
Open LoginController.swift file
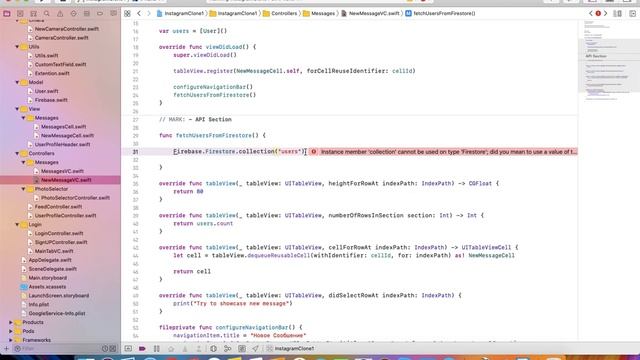tap(59, 233)
